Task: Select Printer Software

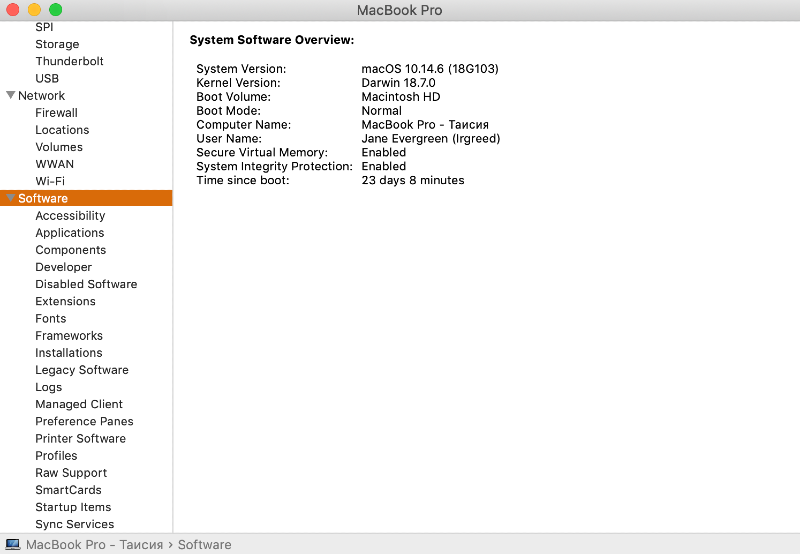Action: 80,439
